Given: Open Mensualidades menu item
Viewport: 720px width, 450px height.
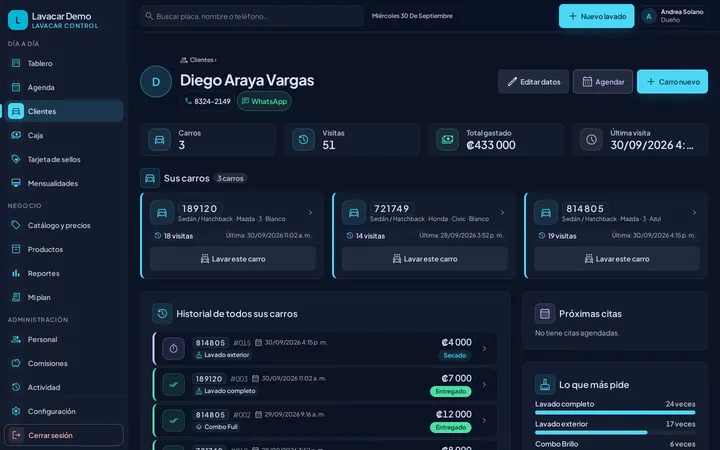Looking at the screenshot, I should [x=64, y=183].
